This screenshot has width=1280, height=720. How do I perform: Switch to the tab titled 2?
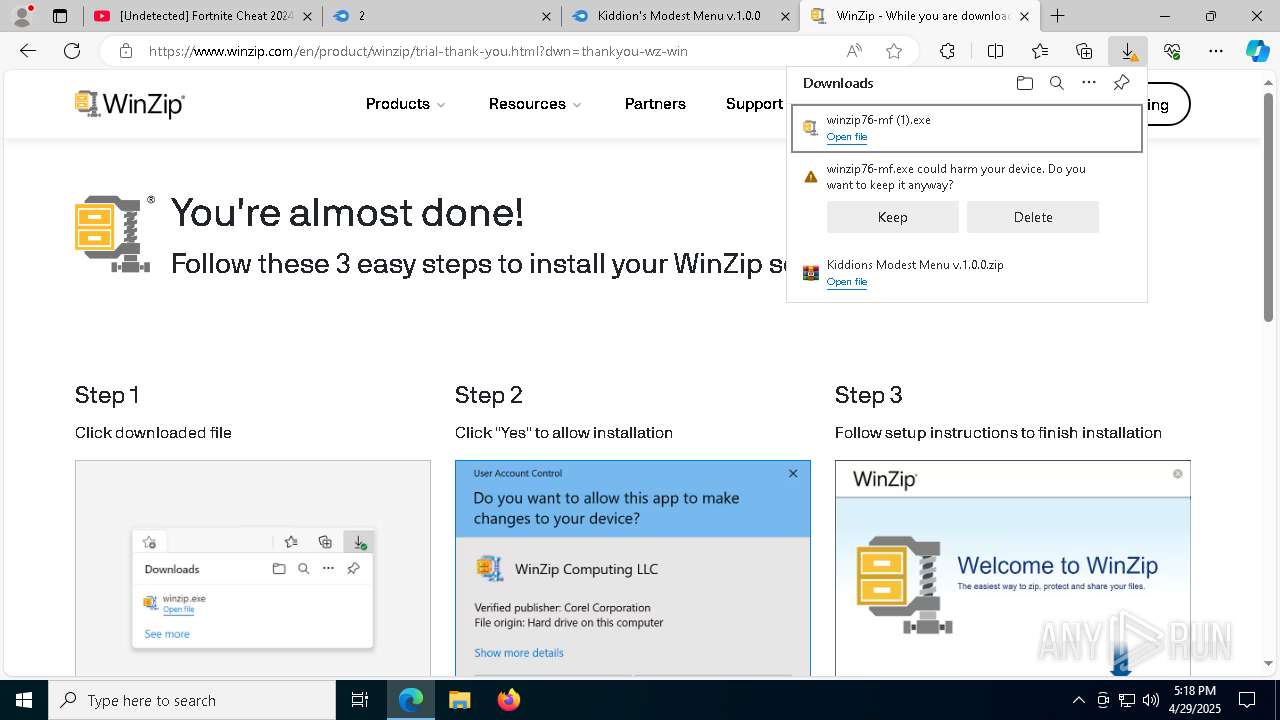pos(441,16)
